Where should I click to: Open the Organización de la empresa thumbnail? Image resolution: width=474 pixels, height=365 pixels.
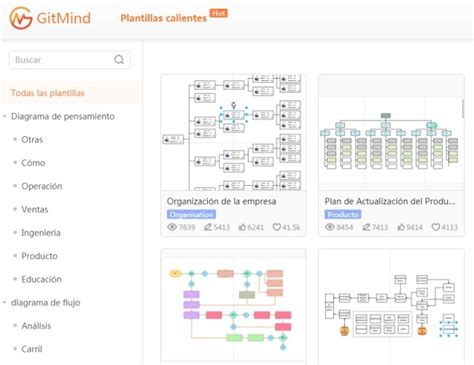pos(233,132)
